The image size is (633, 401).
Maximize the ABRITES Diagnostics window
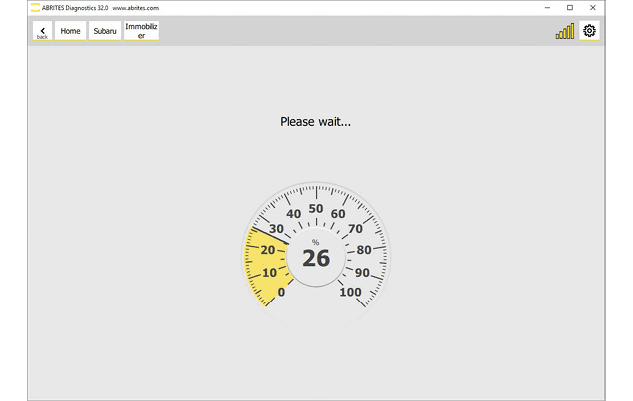click(570, 7)
